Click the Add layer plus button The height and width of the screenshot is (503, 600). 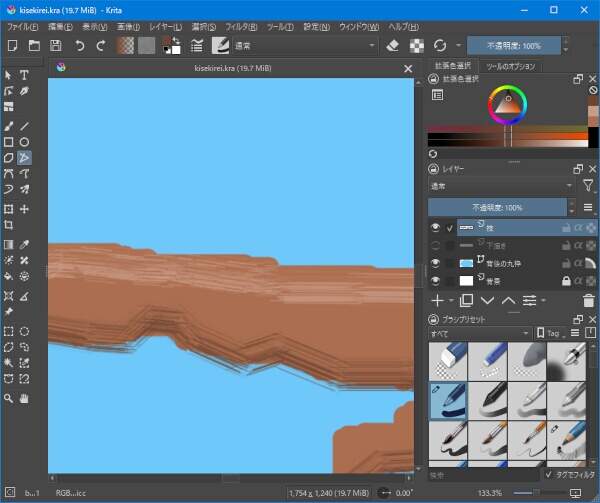click(436, 300)
